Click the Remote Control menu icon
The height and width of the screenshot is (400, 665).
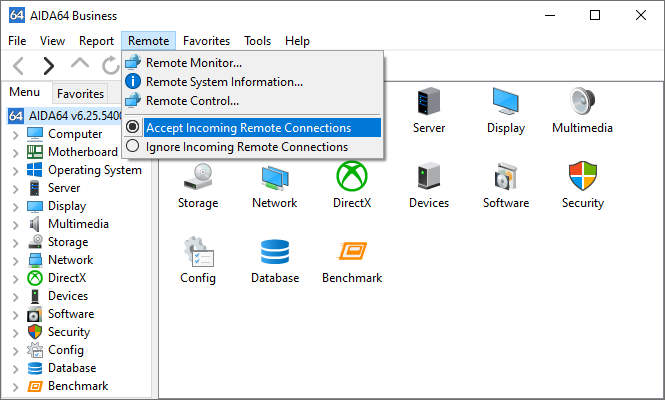click(x=133, y=101)
